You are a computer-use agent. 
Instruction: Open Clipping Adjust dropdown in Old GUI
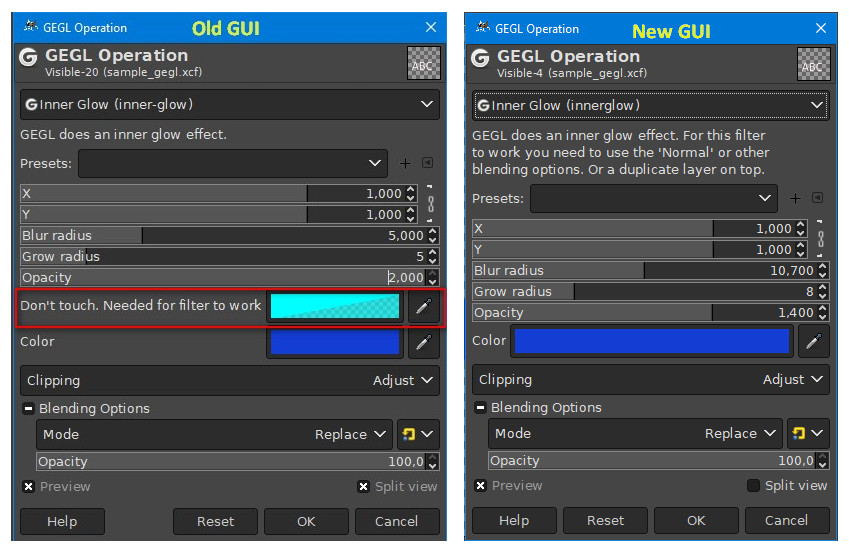[230, 381]
